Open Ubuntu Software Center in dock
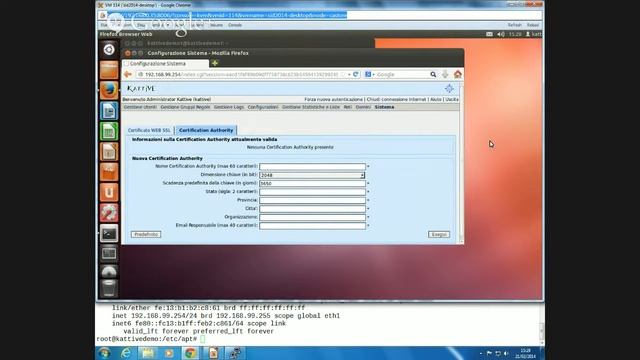Image resolution: width=640 pixels, height=360 pixels. [x=109, y=172]
